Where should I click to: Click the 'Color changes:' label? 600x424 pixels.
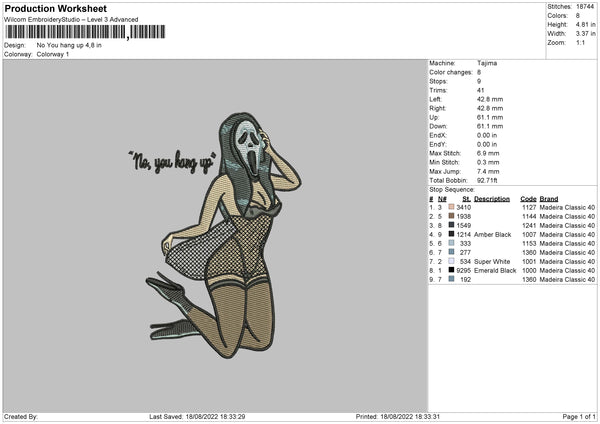(x=451, y=72)
